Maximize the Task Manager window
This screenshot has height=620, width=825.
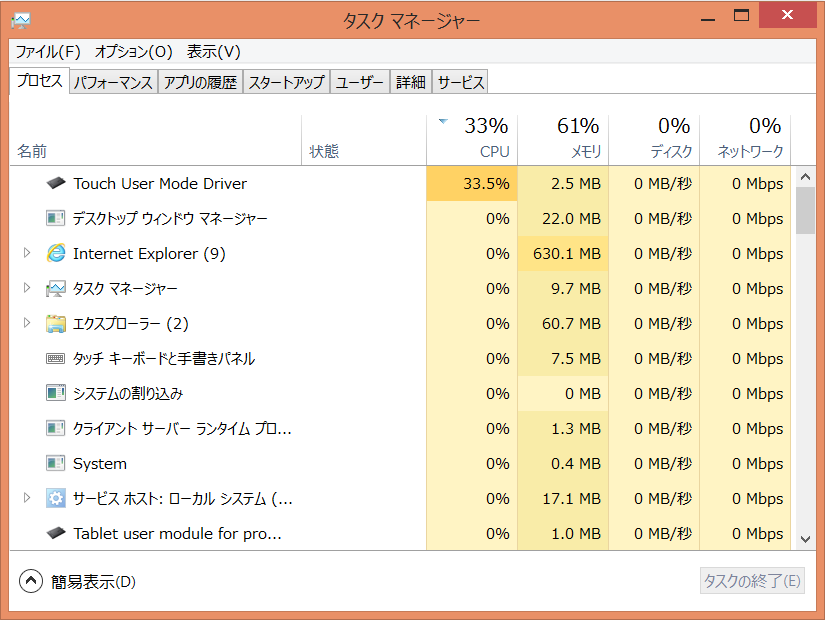click(741, 16)
